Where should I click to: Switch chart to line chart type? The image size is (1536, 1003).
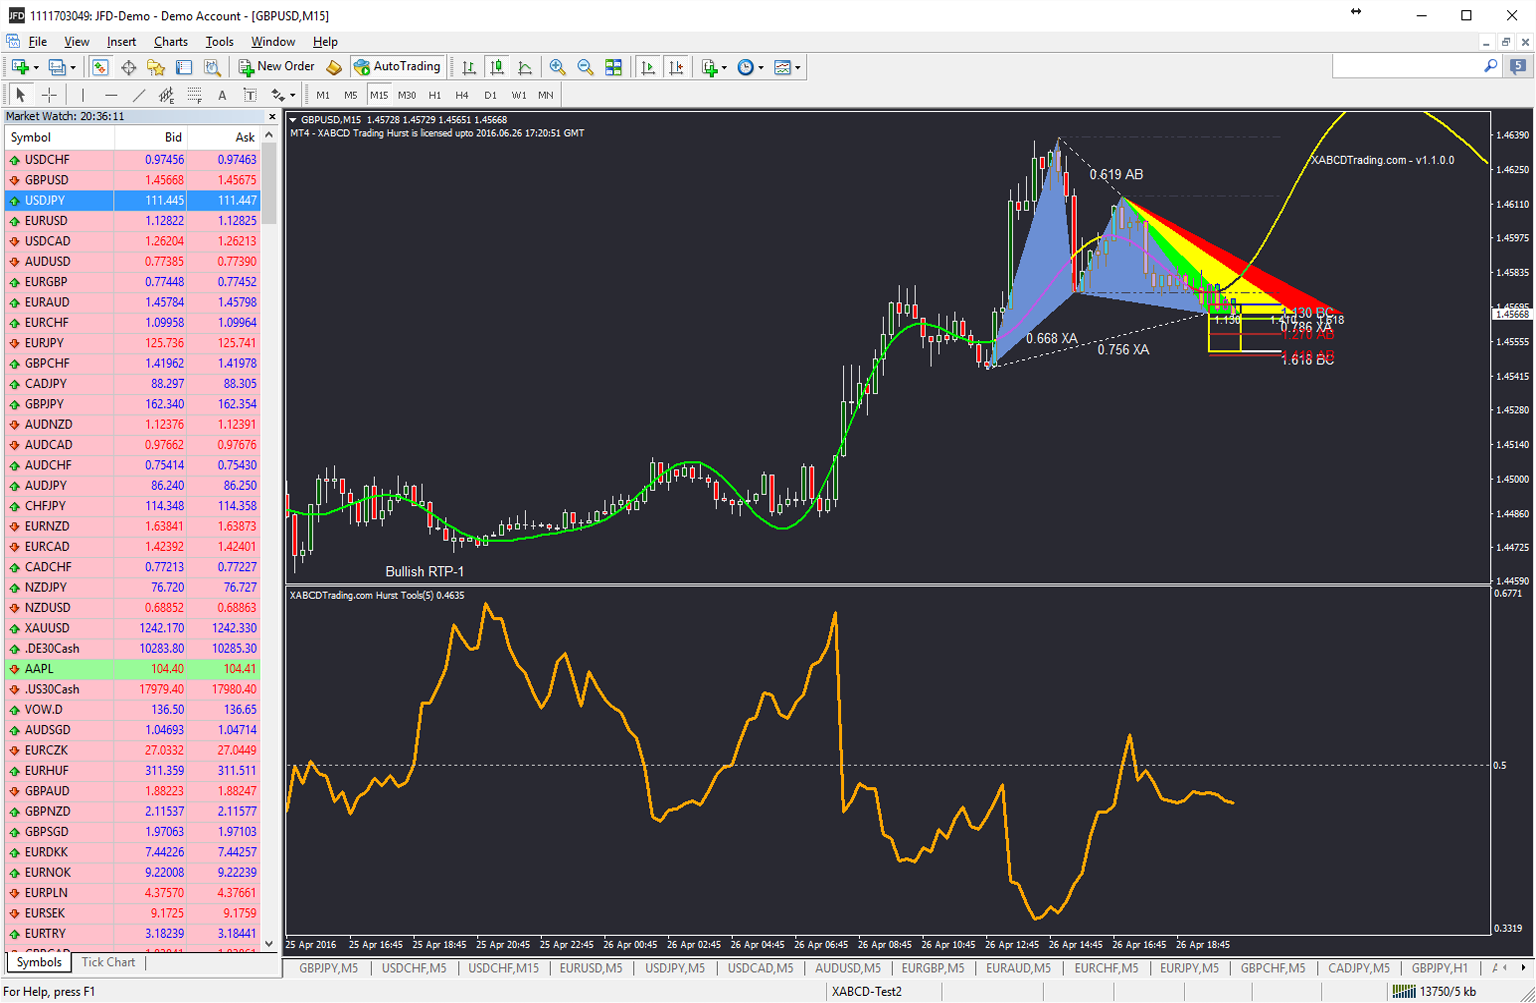coord(525,67)
